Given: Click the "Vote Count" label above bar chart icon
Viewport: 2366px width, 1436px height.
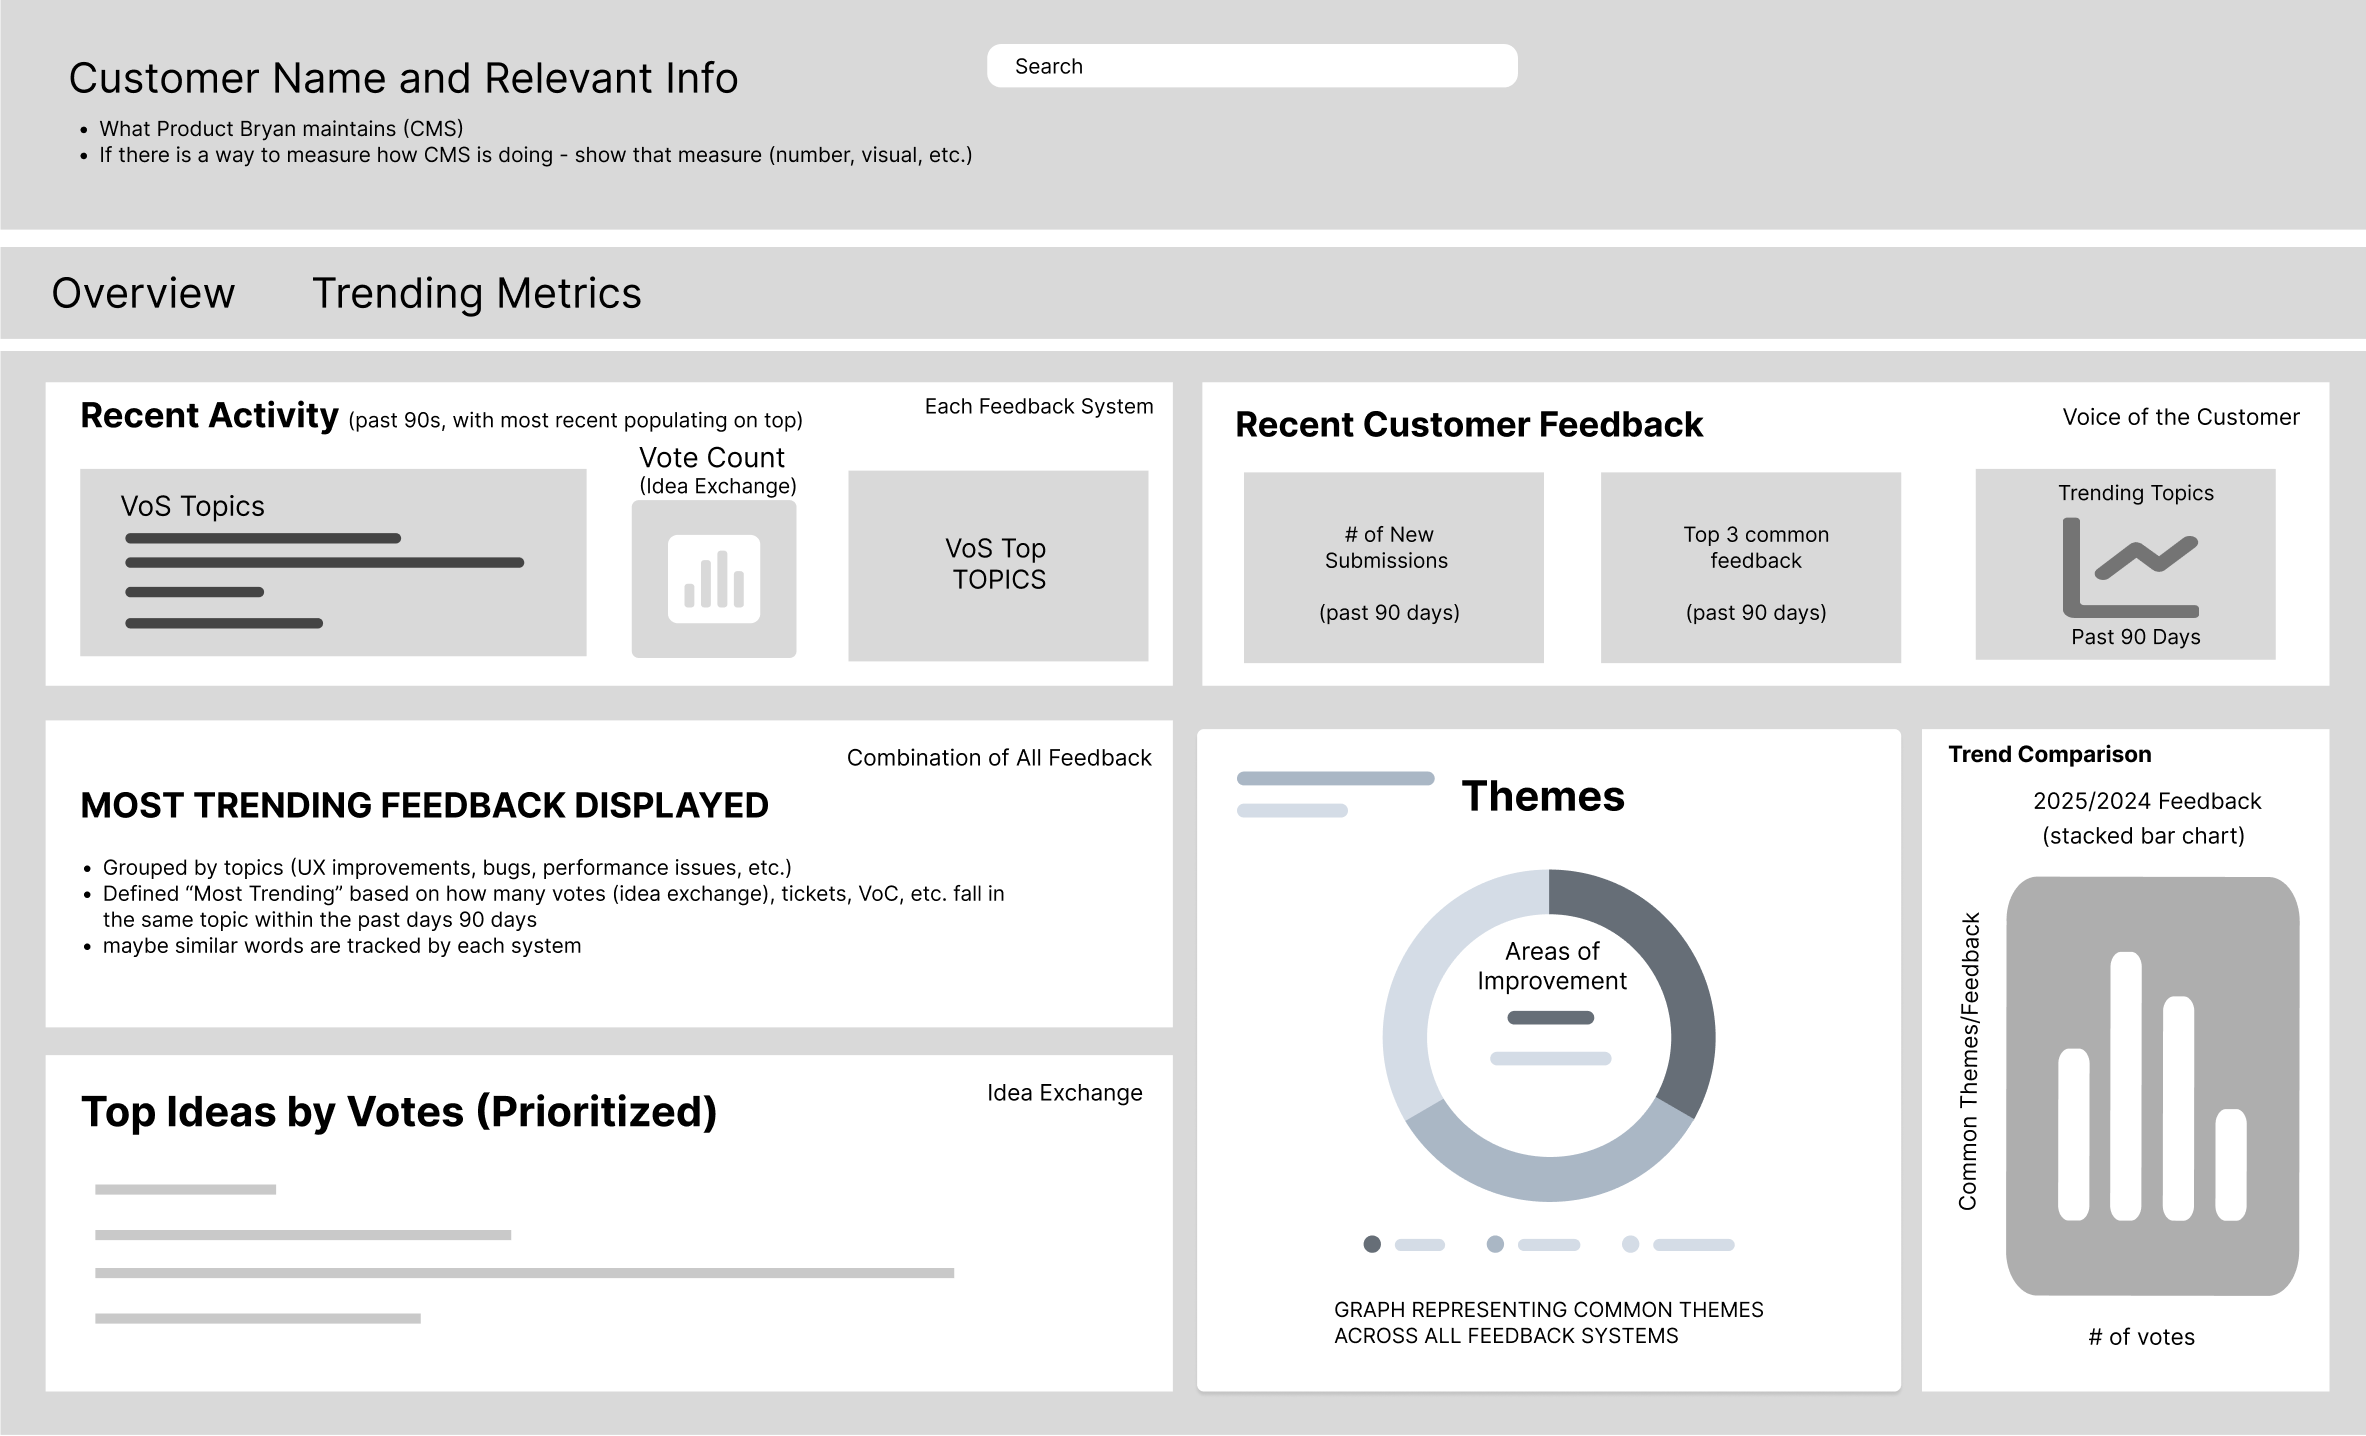Looking at the screenshot, I should (x=712, y=457).
